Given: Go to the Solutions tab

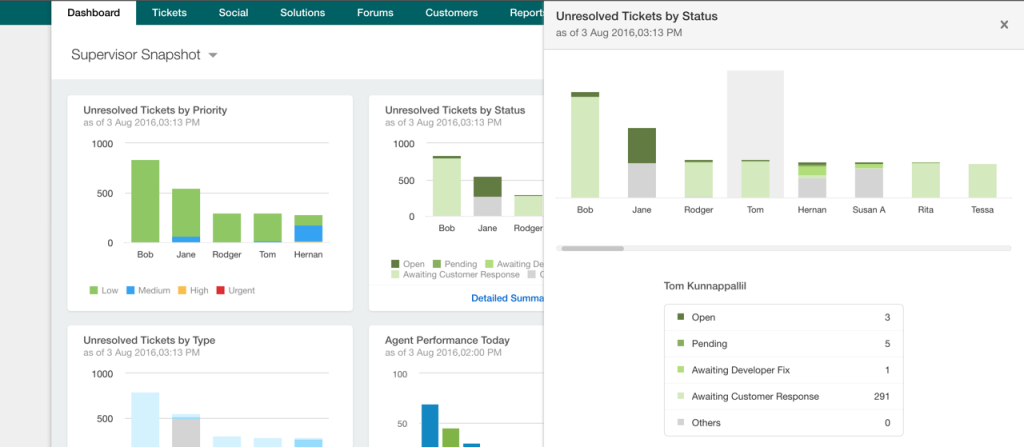Looking at the screenshot, I should point(302,13).
